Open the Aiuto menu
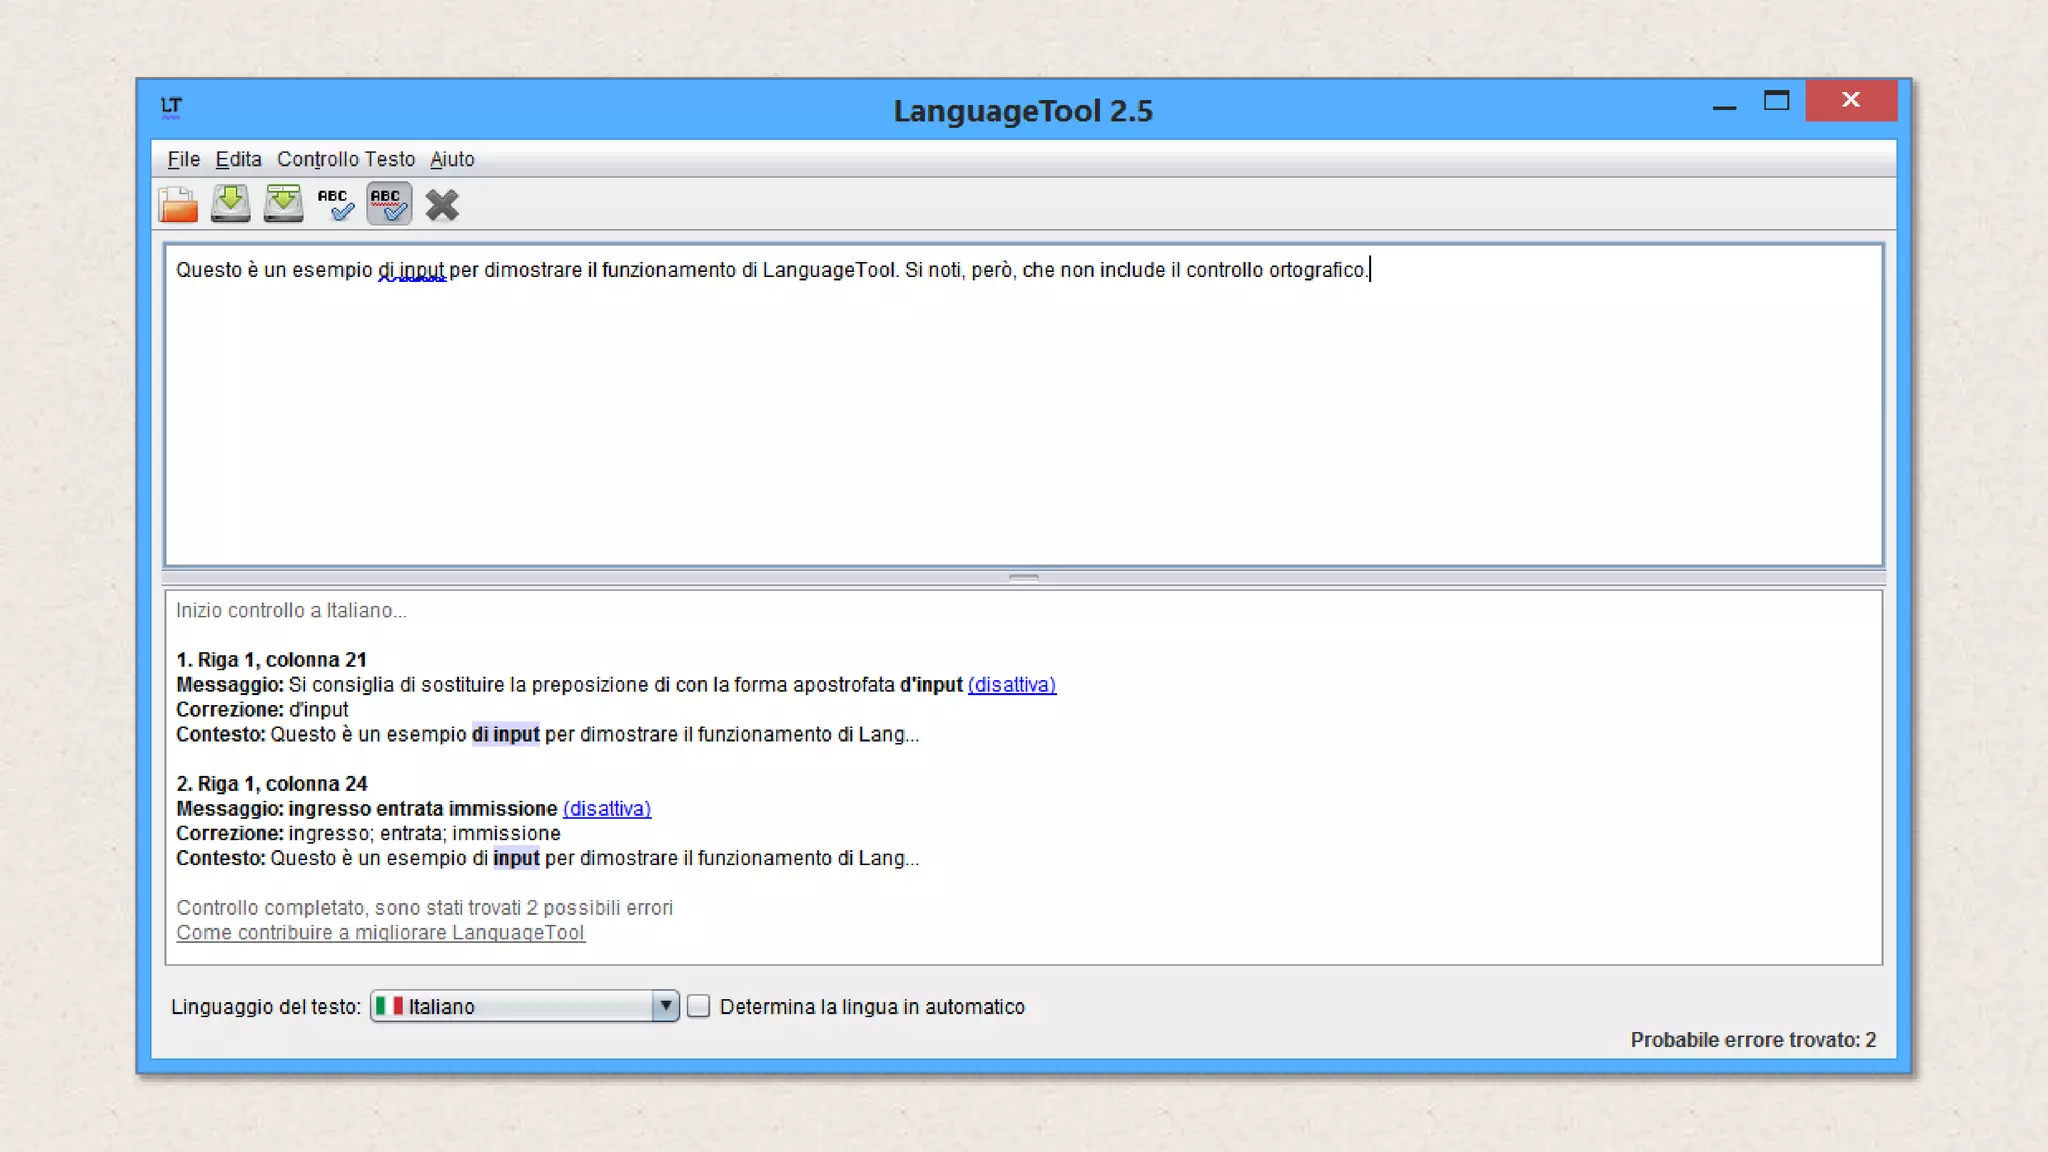 (452, 159)
